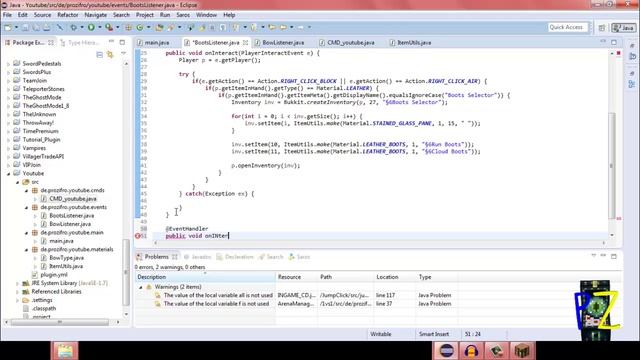Select the Java perspective button
This screenshot has height=360, width=640.
(x=624, y=27)
